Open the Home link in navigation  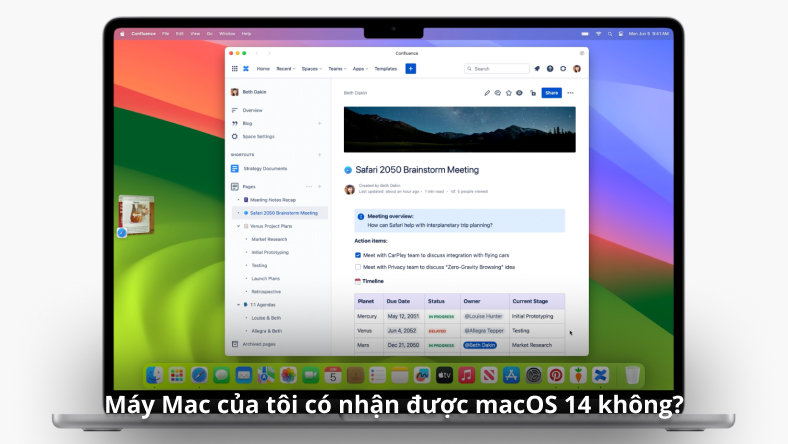click(x=263, y=69)
